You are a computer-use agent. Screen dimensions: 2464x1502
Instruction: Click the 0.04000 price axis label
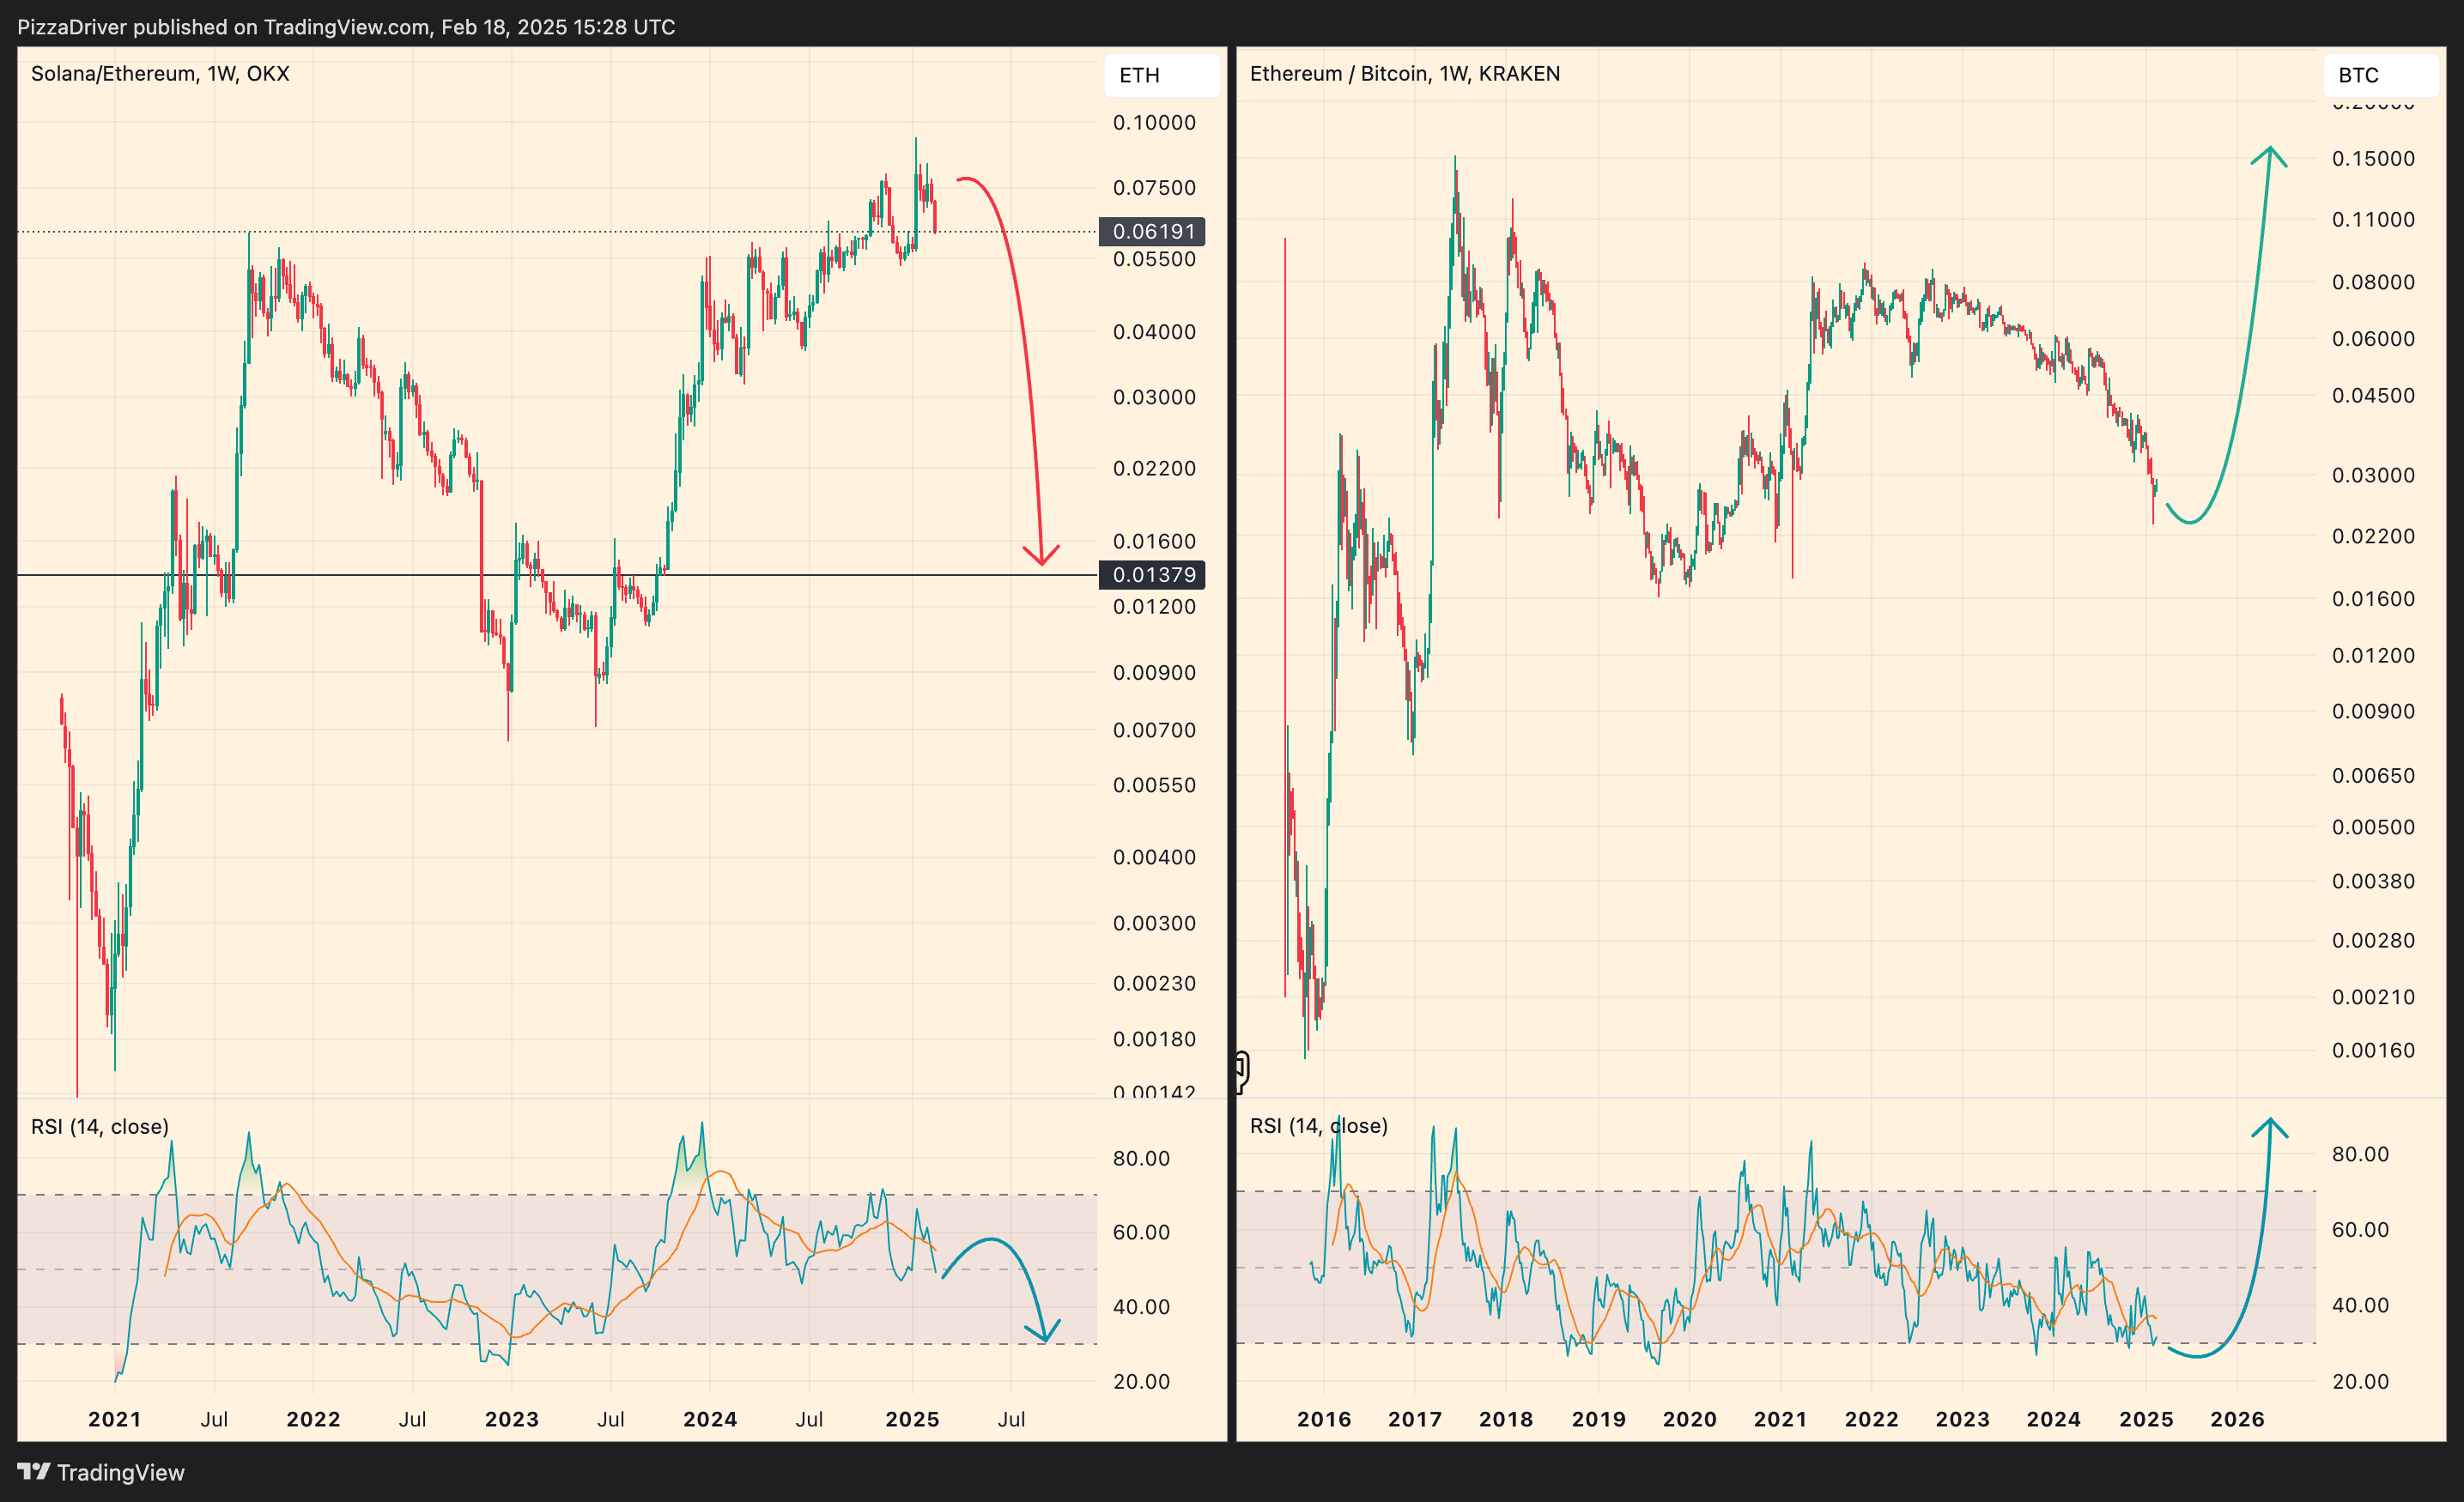(x=1154, y=332)
